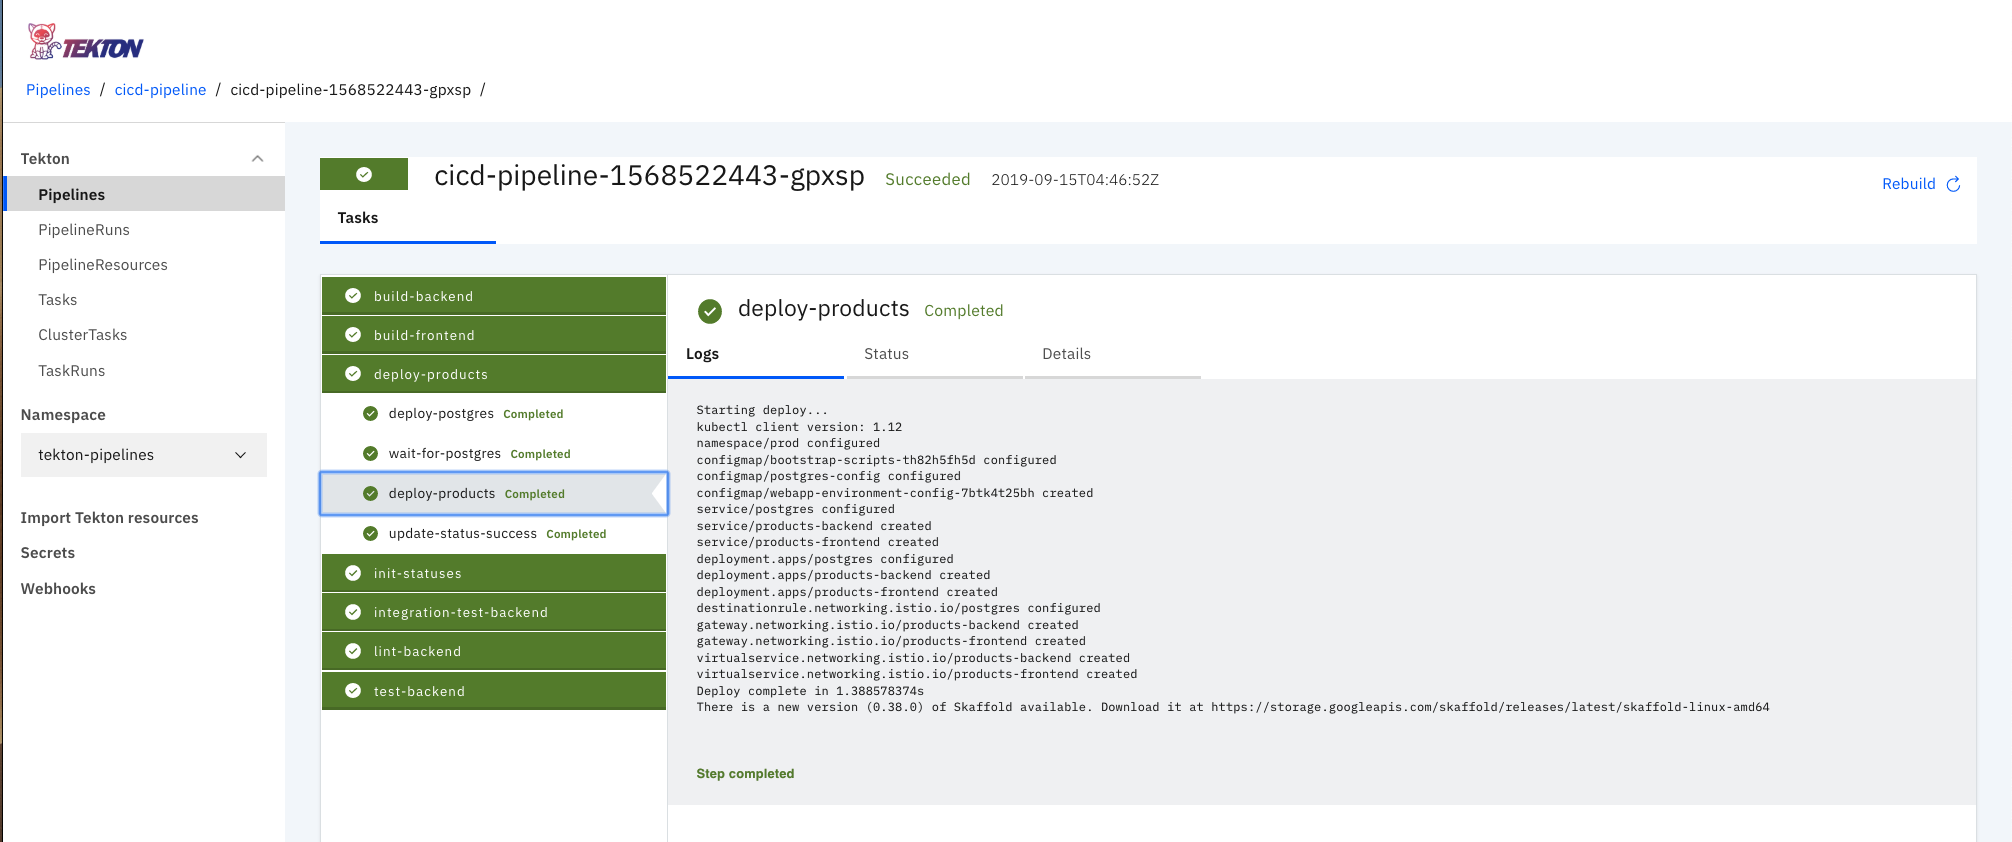The image size is (2012, 842).
Task: Click the update-status-success step check icon
Action: [x=370, y=533]
